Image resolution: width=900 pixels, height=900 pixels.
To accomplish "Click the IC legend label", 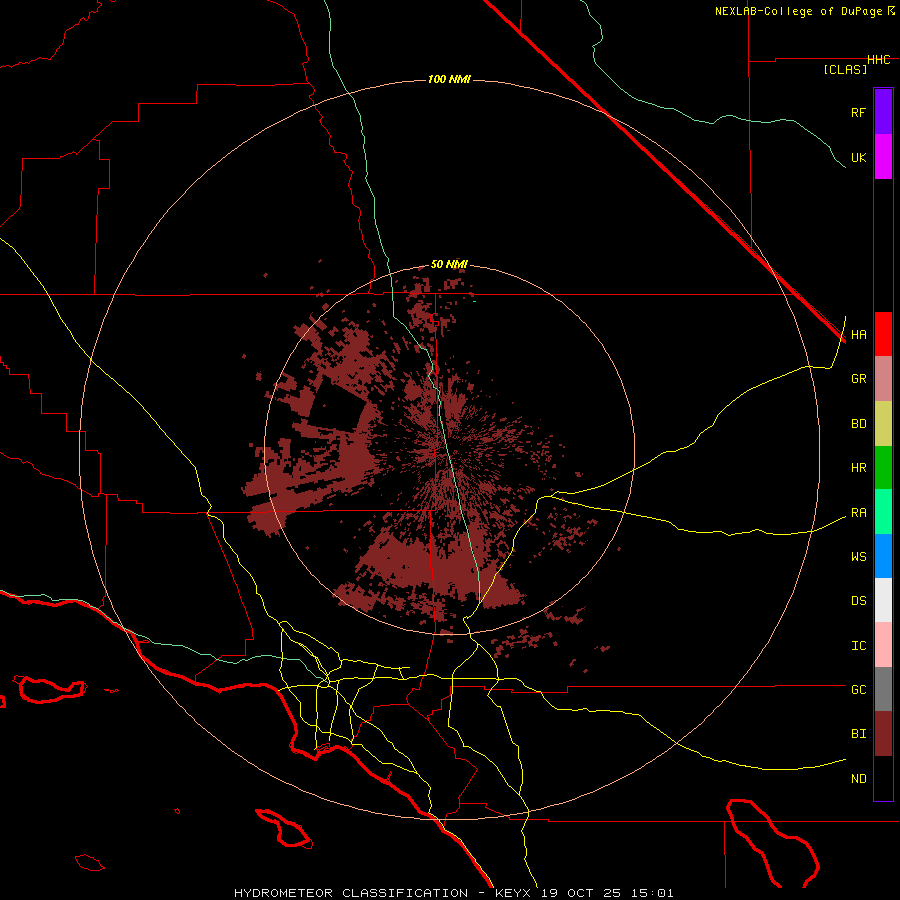I will (858, 646).
